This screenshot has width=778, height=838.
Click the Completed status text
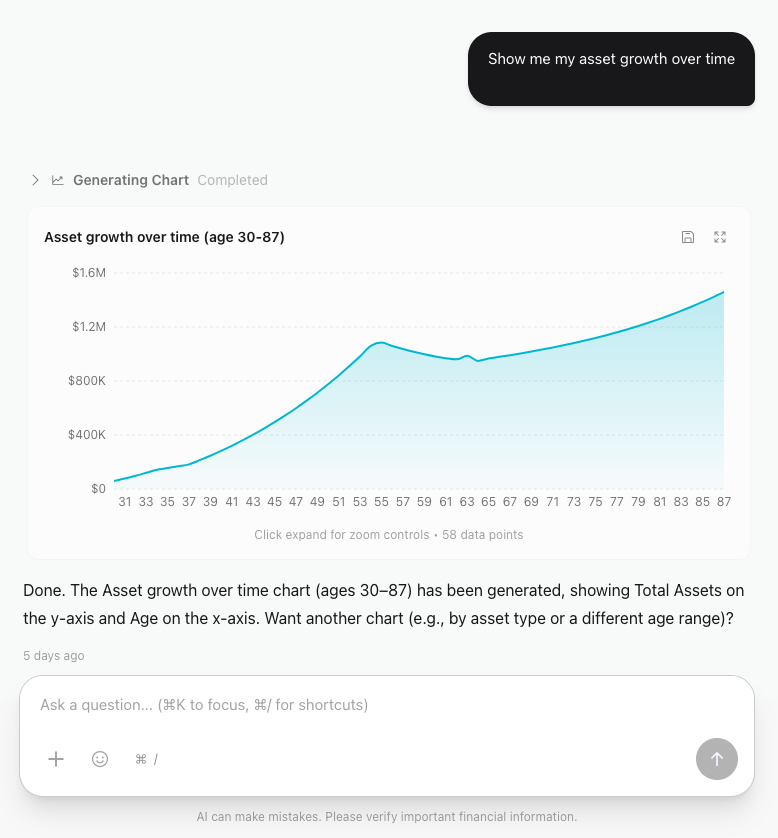point(232,180)
